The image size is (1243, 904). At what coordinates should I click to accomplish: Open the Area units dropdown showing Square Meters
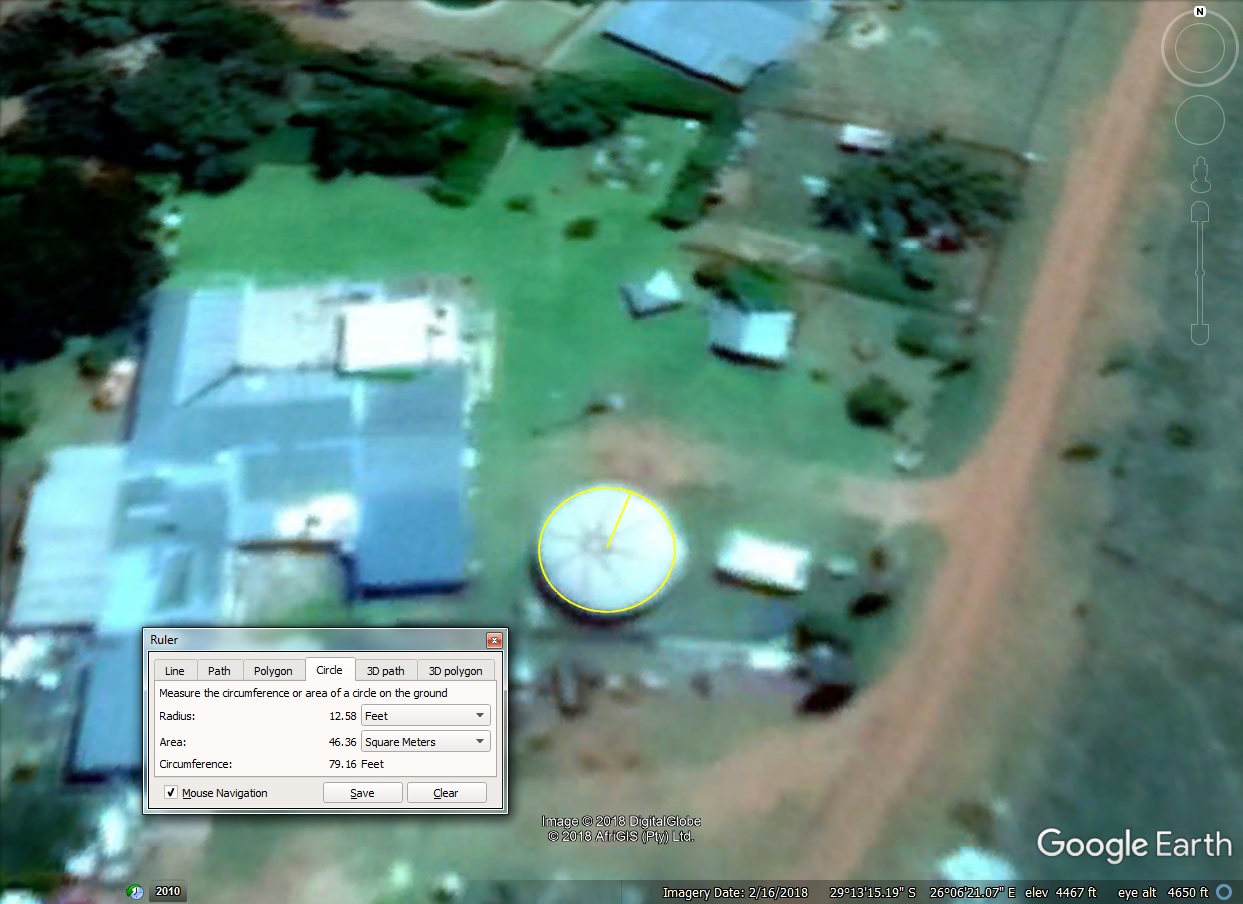(x=426, y=742)
